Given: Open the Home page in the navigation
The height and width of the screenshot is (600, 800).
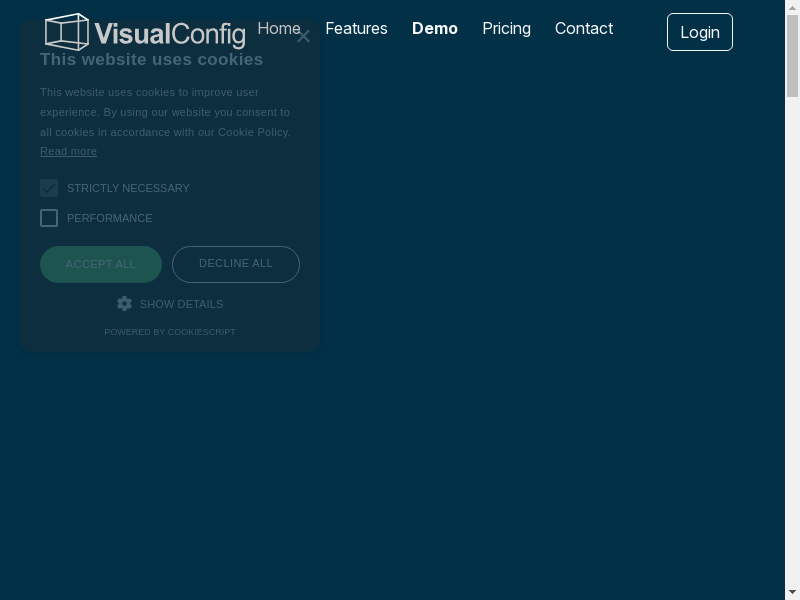Looking at the screenshot, I should [279, 28].
